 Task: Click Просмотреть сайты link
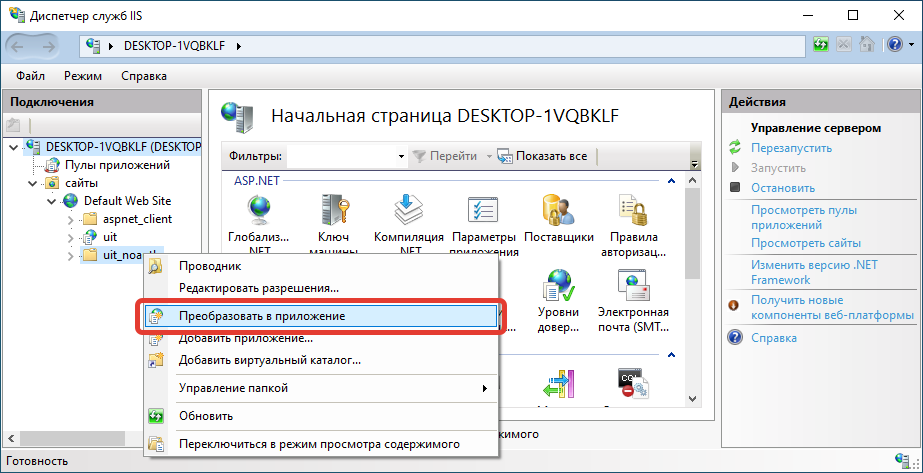[805, 243]
